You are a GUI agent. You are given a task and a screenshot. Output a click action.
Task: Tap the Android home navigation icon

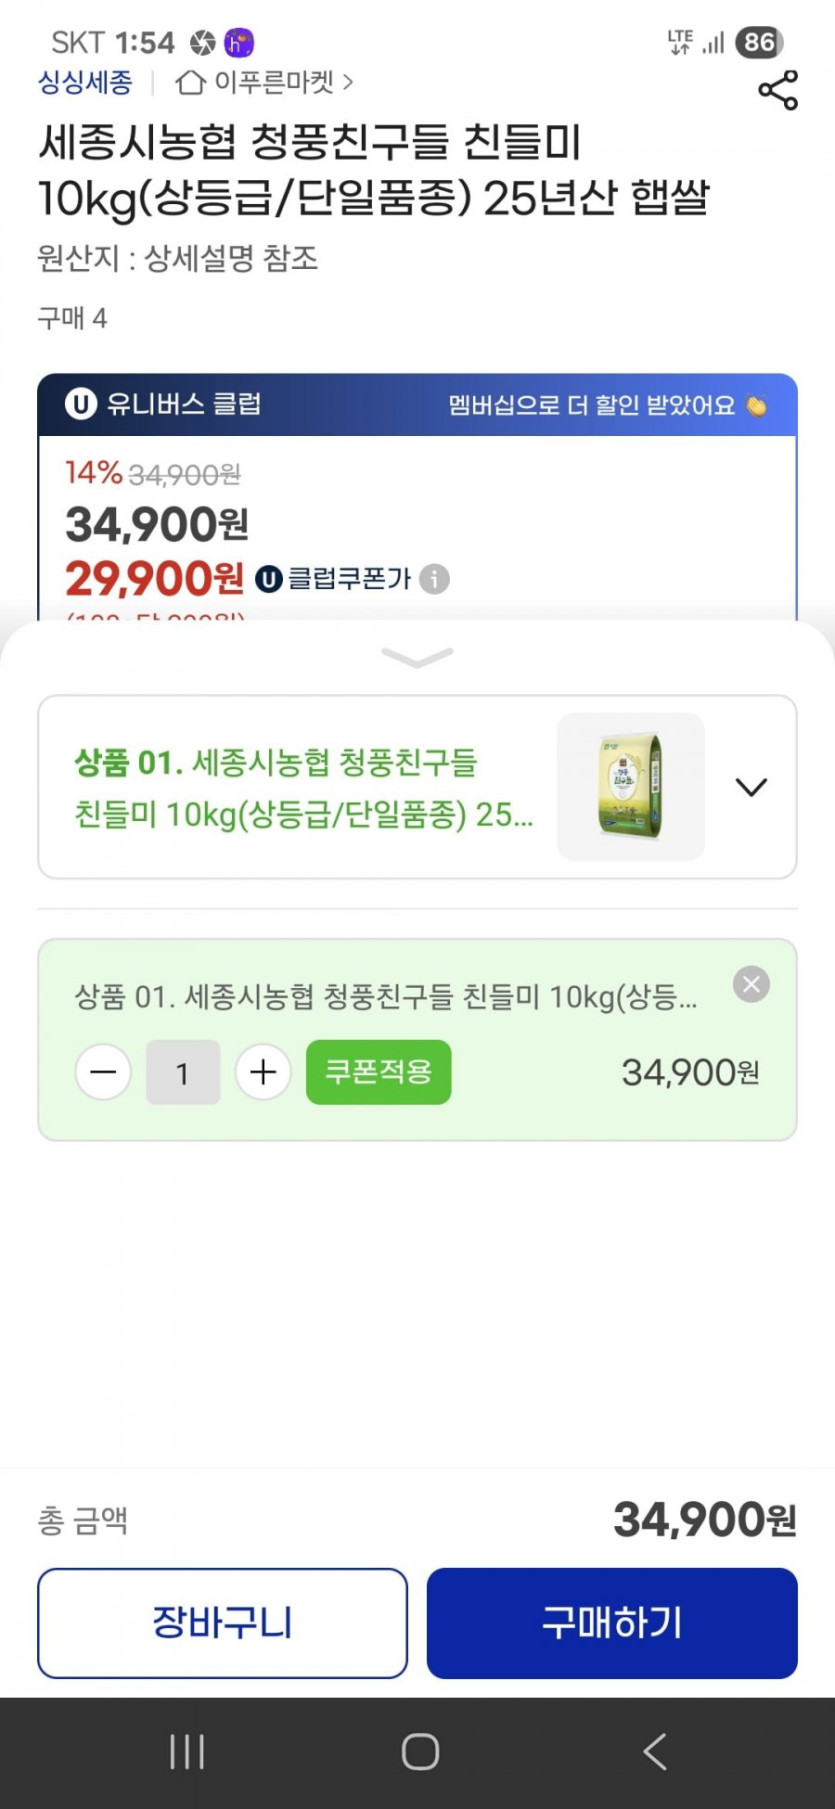420,1751
